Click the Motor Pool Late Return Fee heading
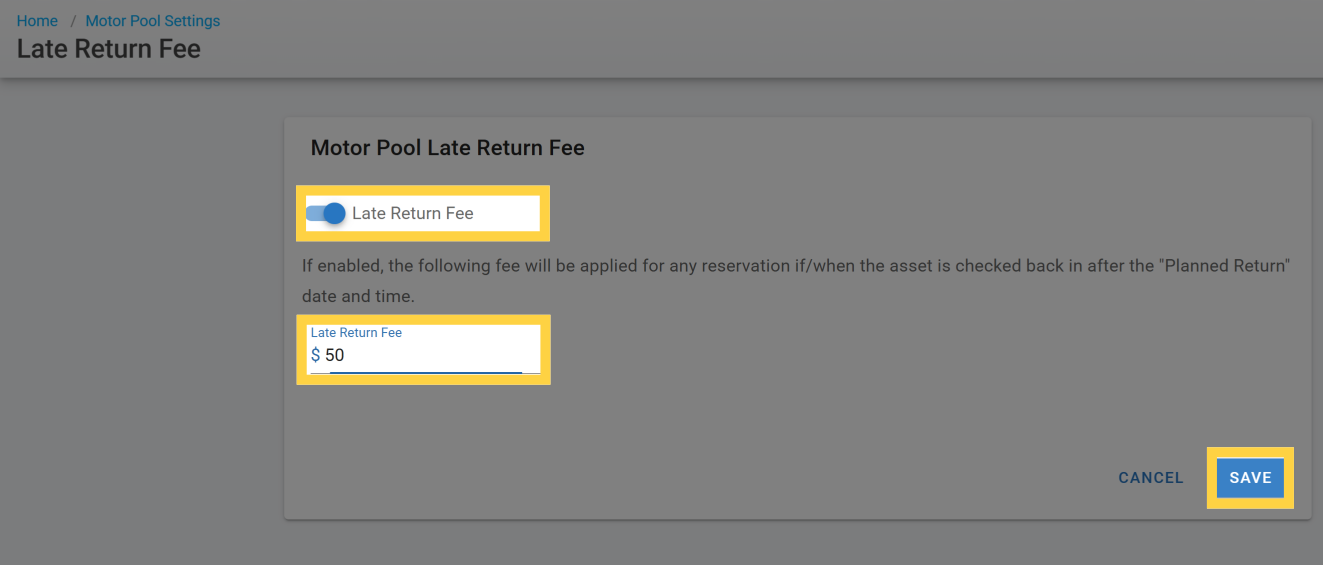 [447, 148]
